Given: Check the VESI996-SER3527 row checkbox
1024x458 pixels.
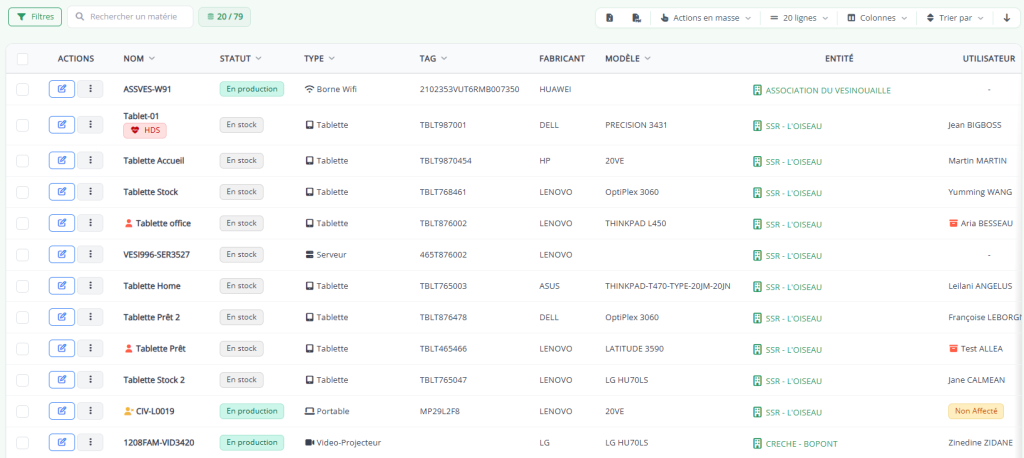Looking at the screenshot, I should (23, 255).
